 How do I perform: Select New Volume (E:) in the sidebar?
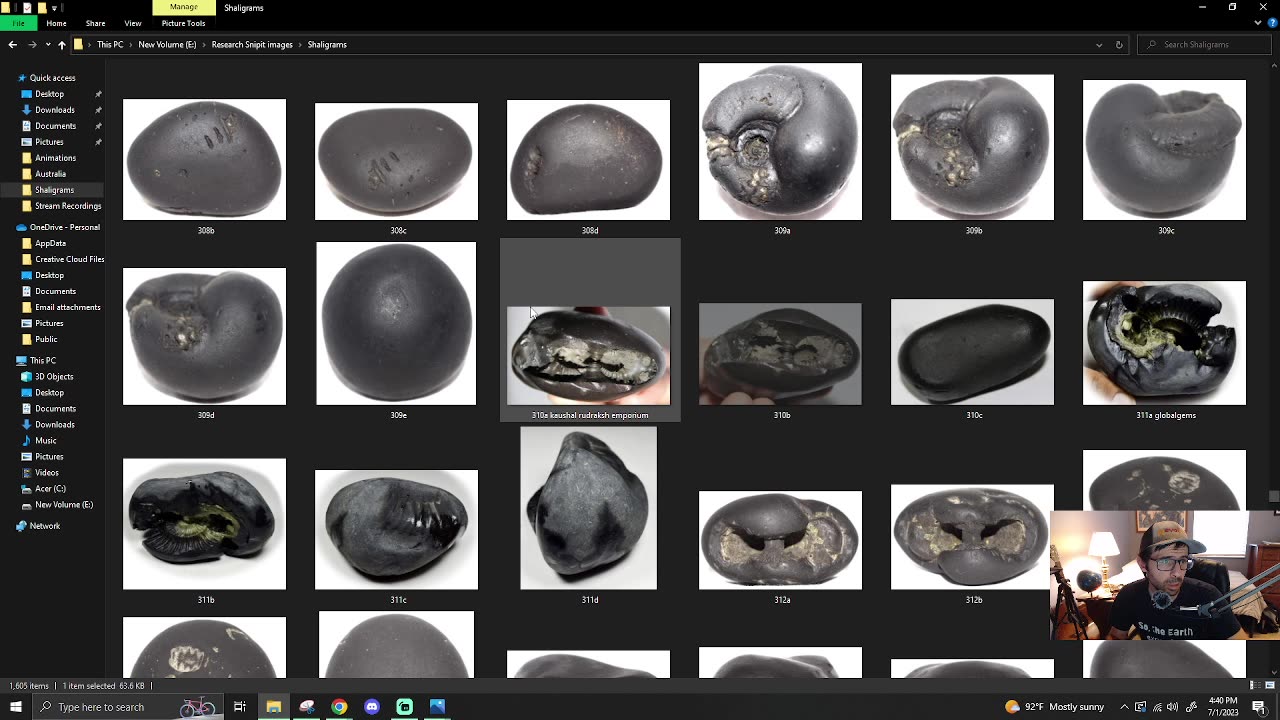point(64,505)
